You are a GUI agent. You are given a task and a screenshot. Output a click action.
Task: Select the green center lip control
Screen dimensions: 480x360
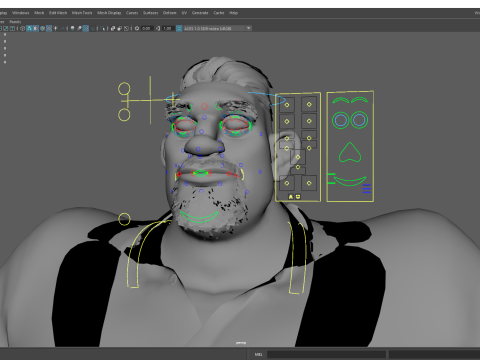pyautogui.click(x=200, y=173)
